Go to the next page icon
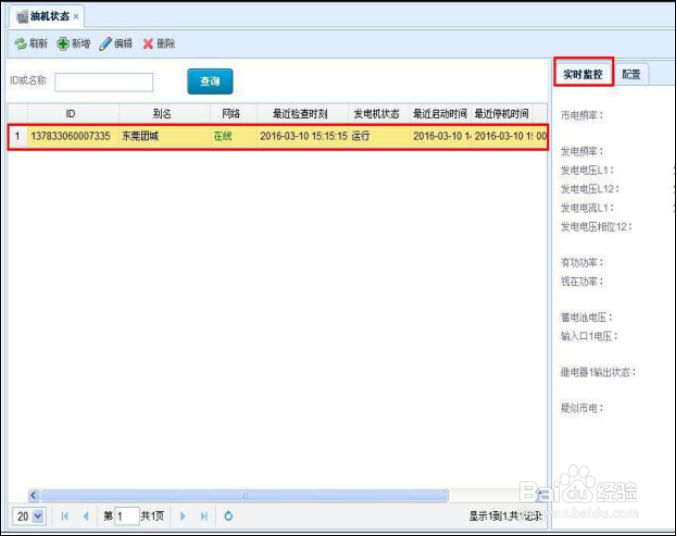 click(x=183, y=516)
